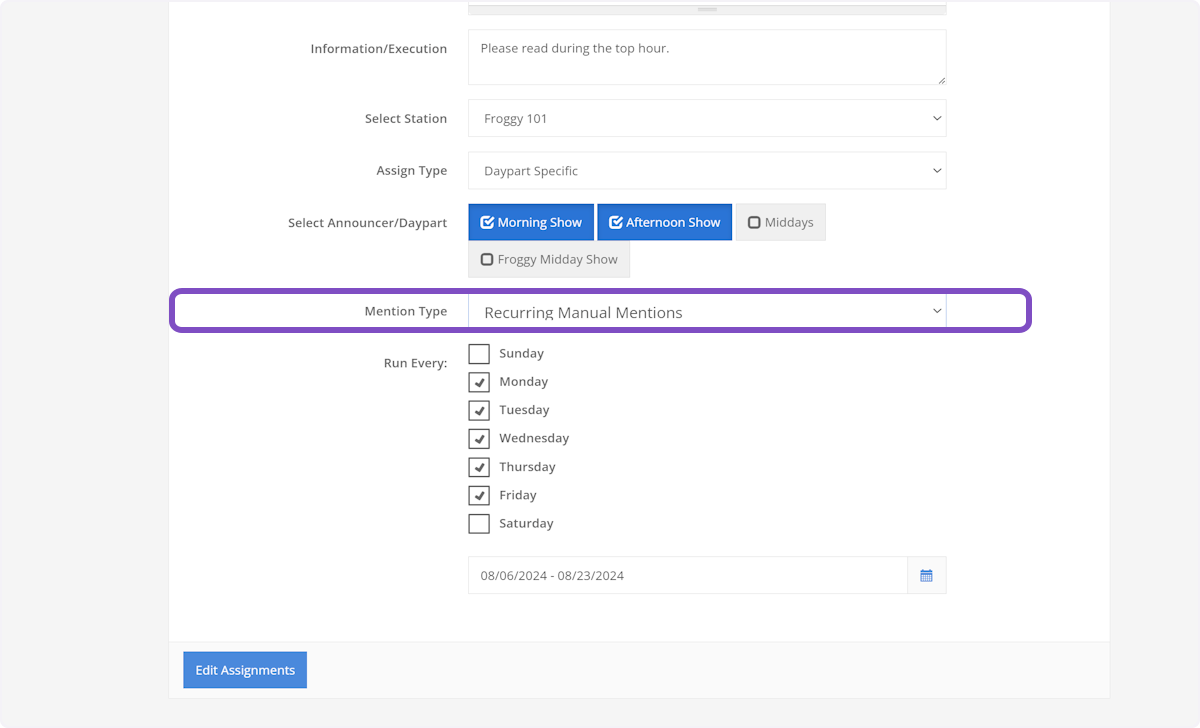Click the Edit Assignments button

(x=245, y=670)
